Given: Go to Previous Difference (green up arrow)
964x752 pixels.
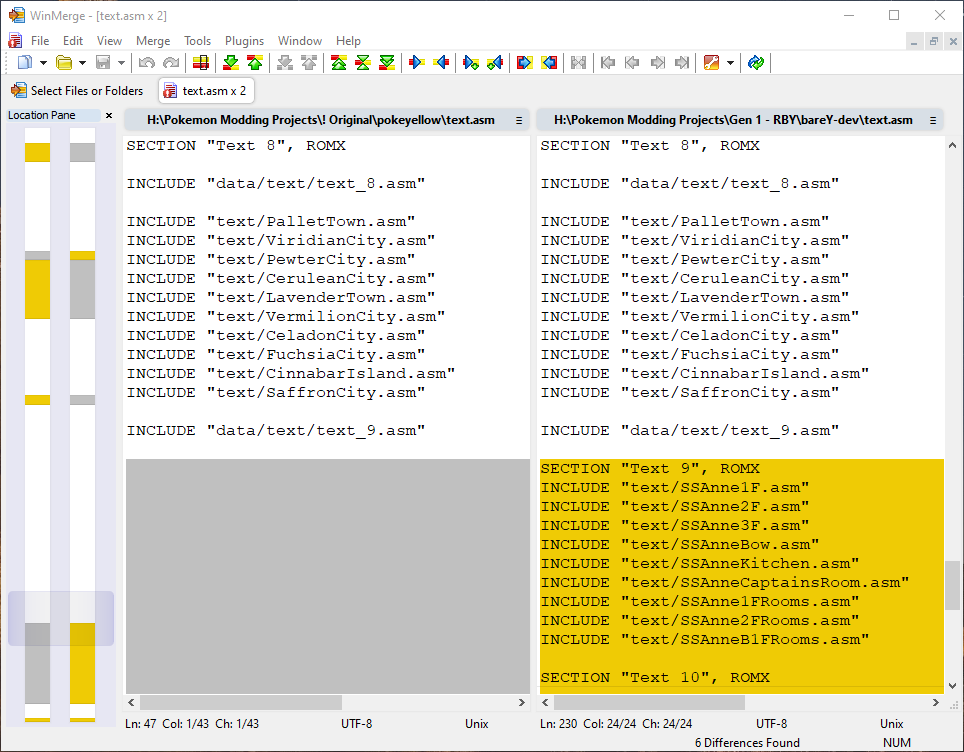Looking at the screenshot, I should pos(255,63).
